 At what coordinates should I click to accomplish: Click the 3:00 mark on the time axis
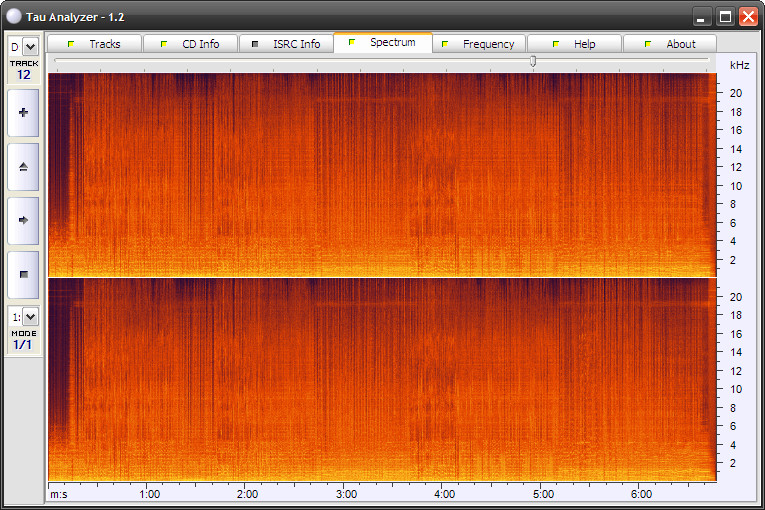[x=345, y=494]
